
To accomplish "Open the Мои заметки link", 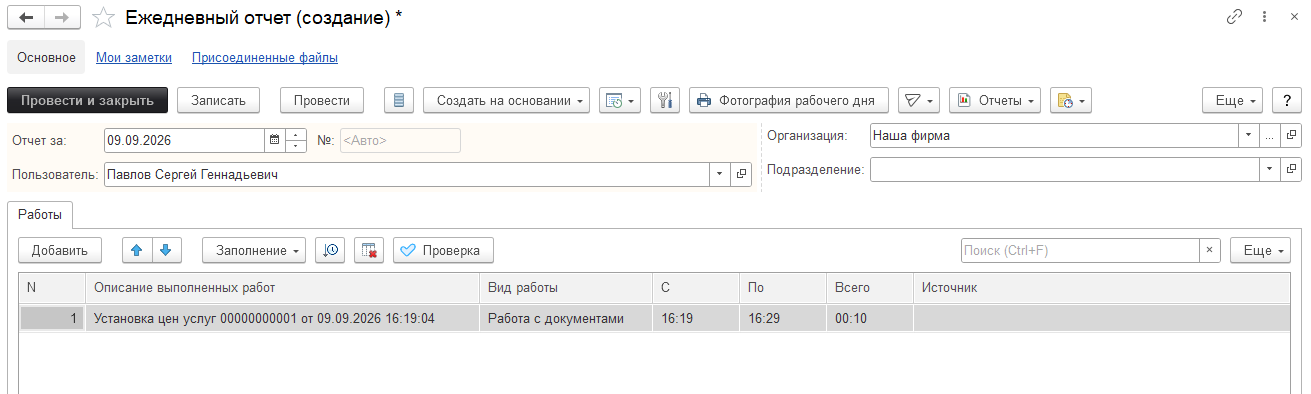I will coord(134,58).
